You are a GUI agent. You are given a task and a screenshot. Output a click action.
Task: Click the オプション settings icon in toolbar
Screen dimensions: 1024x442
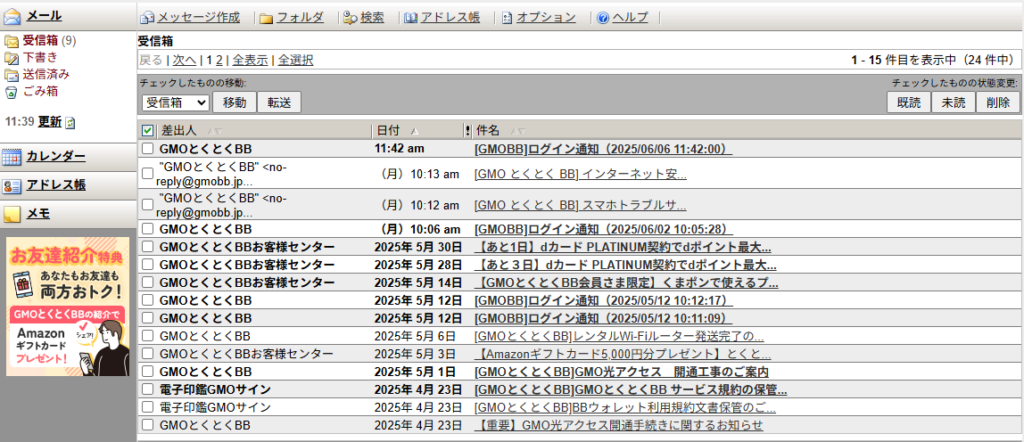coord(507,18)
